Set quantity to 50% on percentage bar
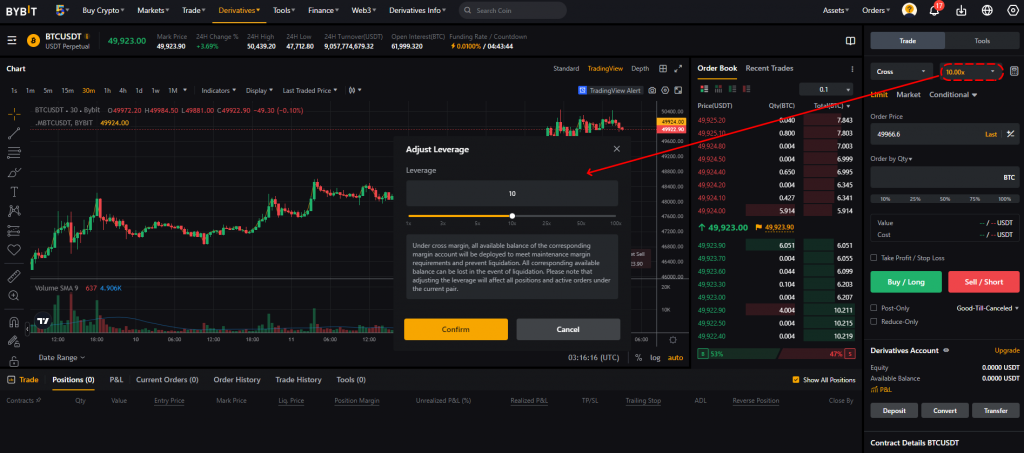This screenshot has width=1024, height=453. click(944, 198)
